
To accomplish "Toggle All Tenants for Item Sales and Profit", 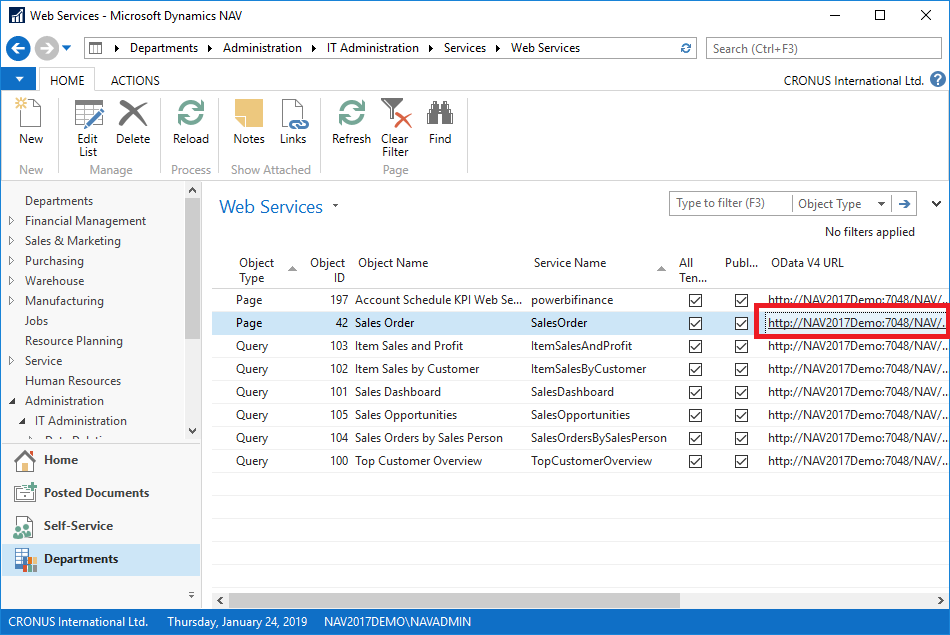I will coord(696,346).
